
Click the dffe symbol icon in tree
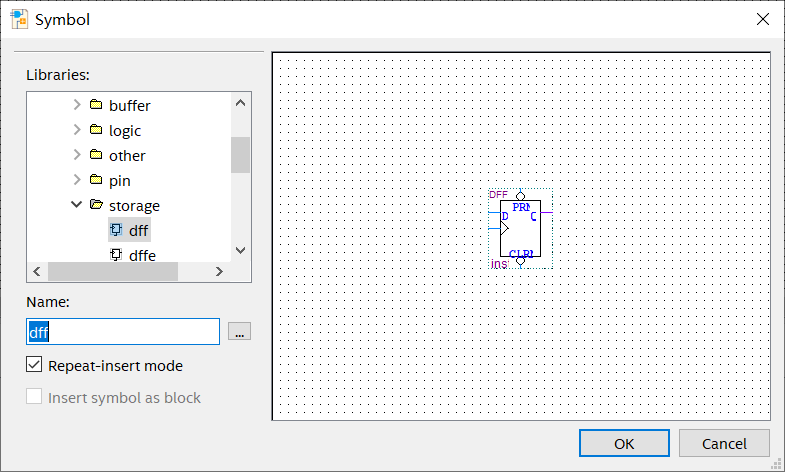(116, 255)
